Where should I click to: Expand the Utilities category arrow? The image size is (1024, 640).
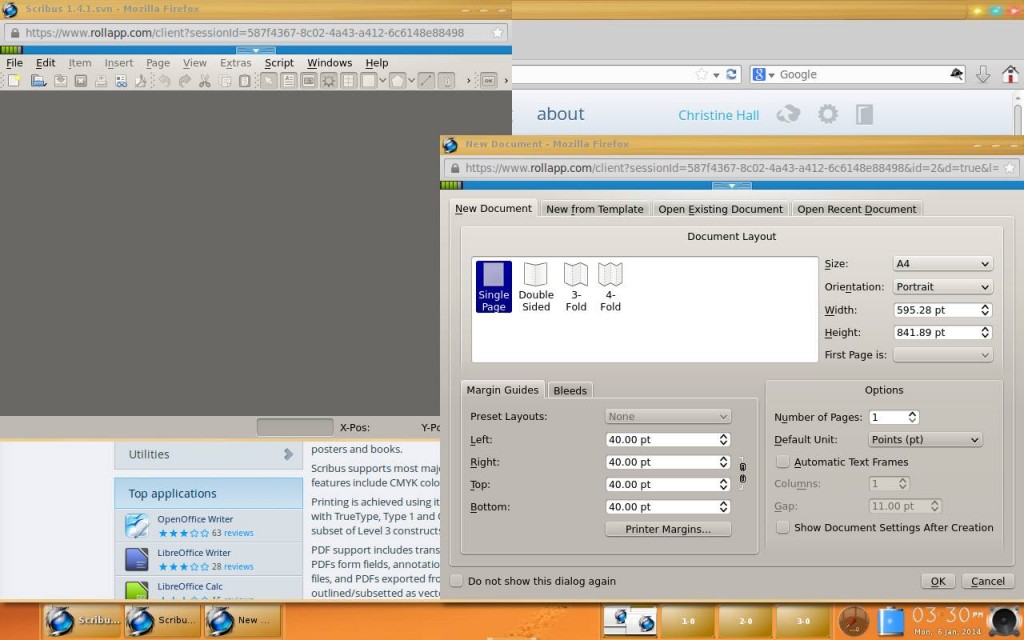(288, 454)
